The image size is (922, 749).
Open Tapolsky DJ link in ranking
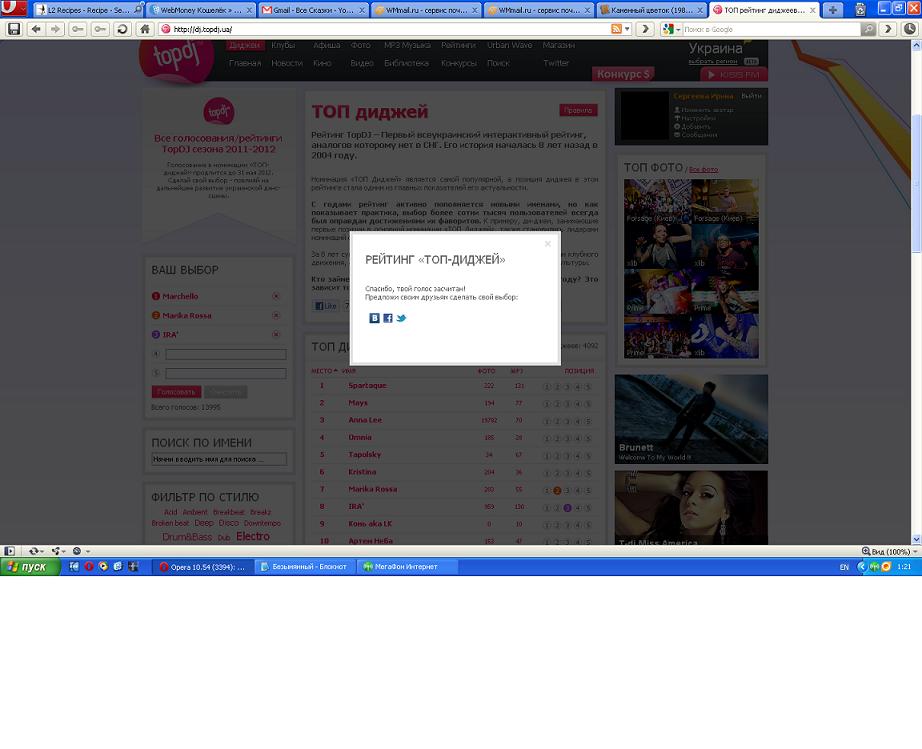pos(365,454)
